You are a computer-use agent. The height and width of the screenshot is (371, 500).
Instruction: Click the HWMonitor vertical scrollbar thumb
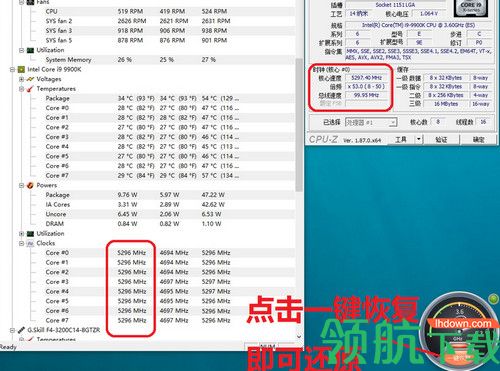299,125
